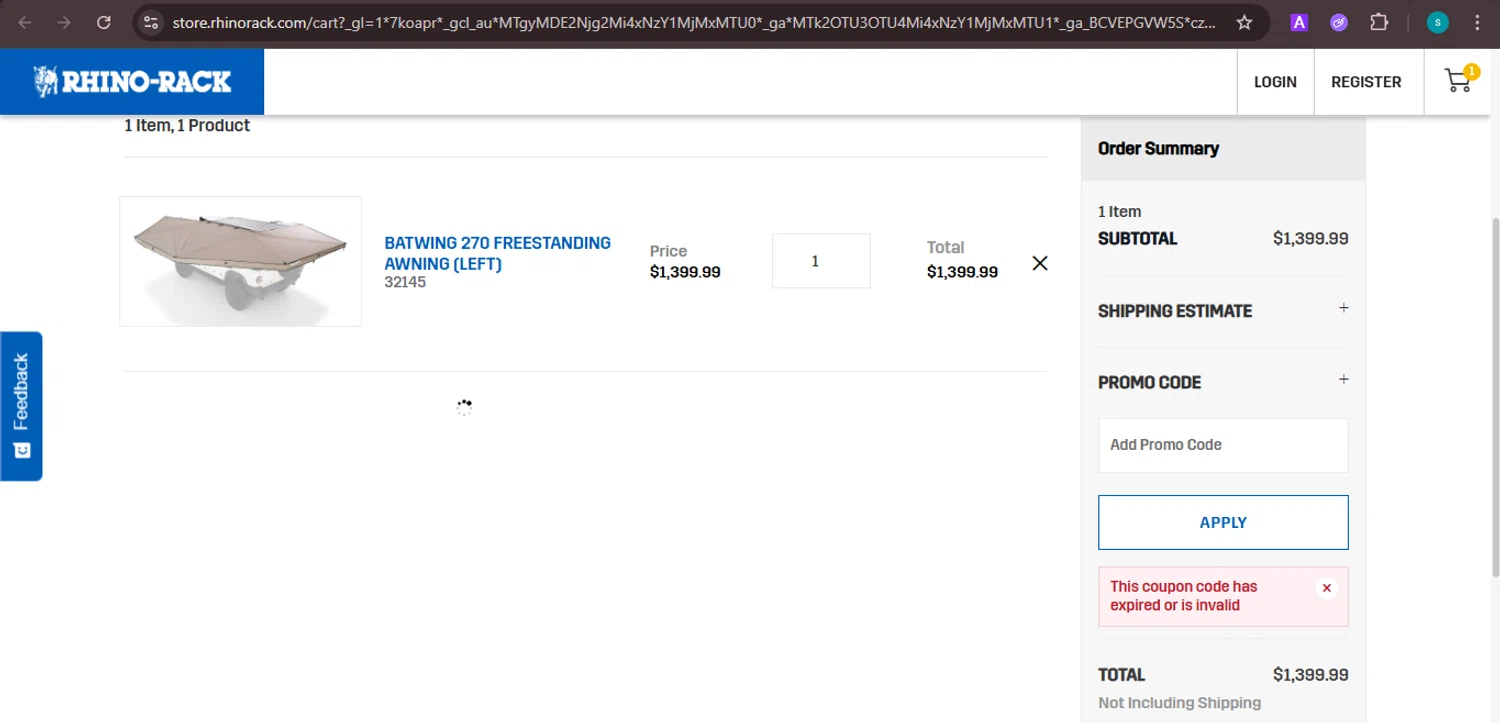Screen dimensions: 1500x723
Task: Click the '1 Item, 1 Product' text
Action: 187,126
